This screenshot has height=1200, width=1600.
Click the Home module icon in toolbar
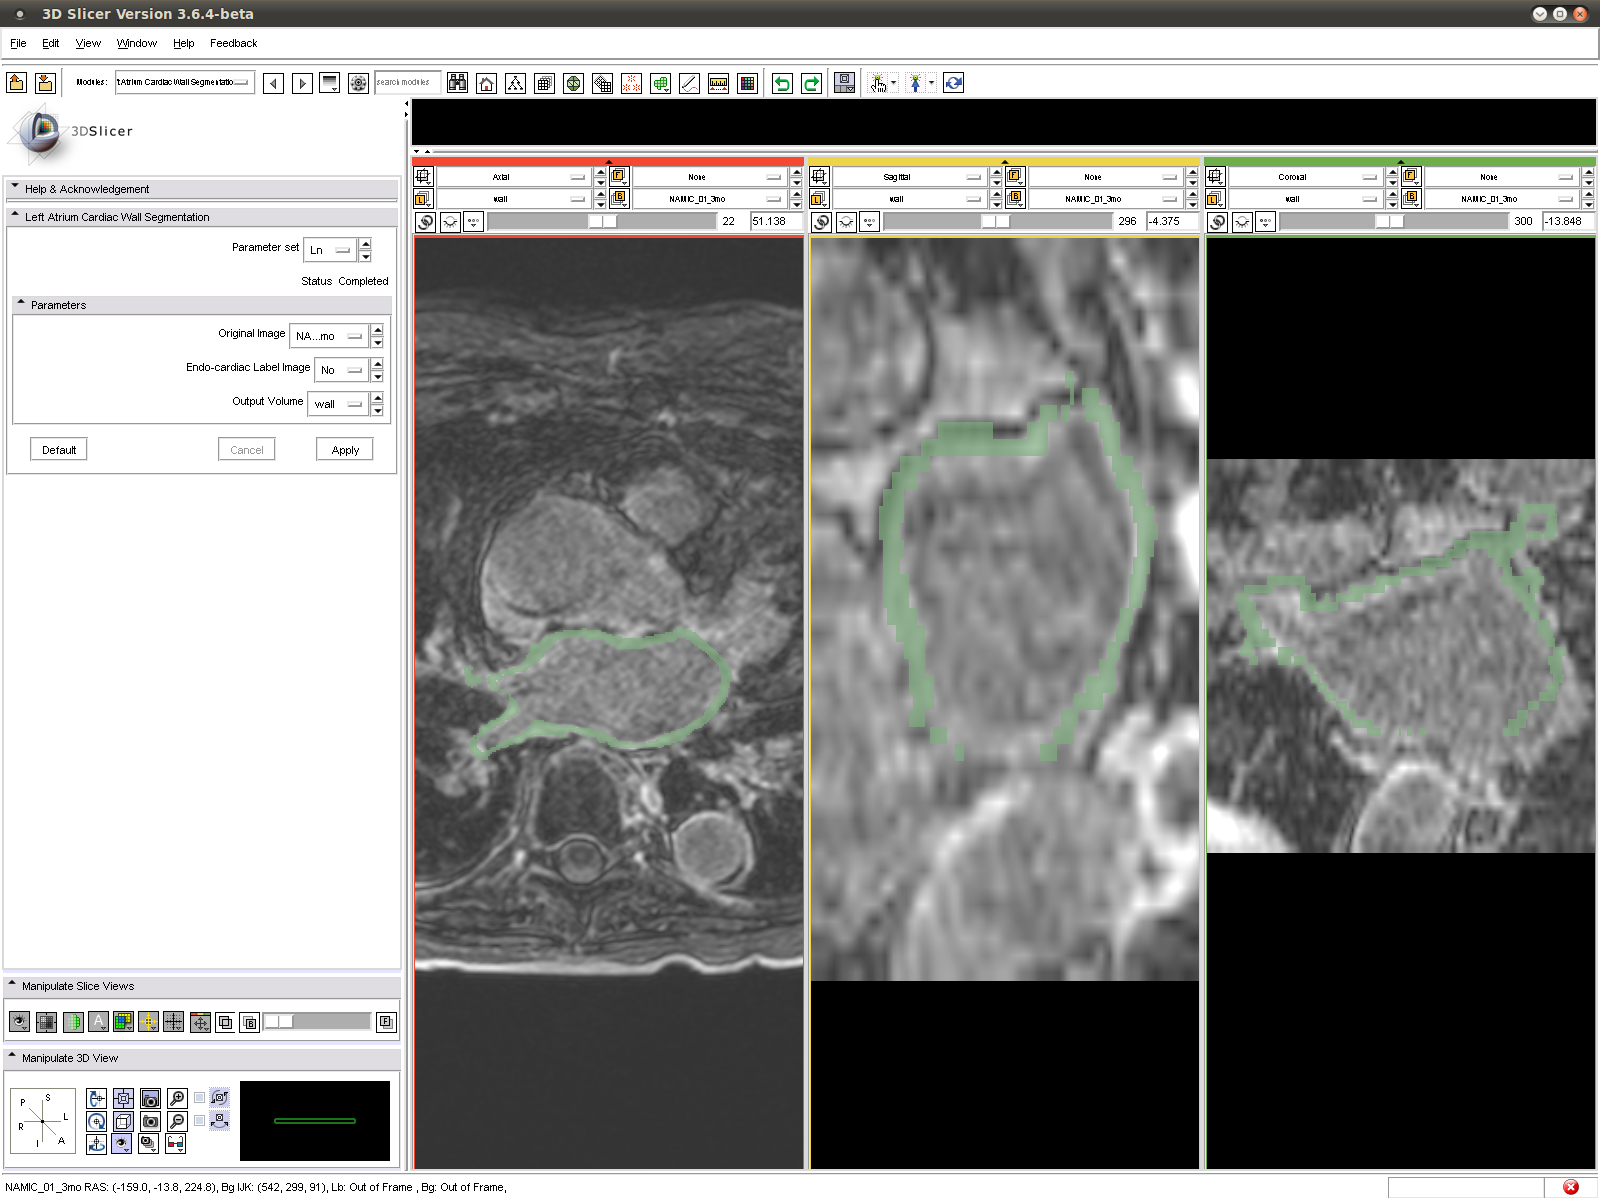click(486, 84)
